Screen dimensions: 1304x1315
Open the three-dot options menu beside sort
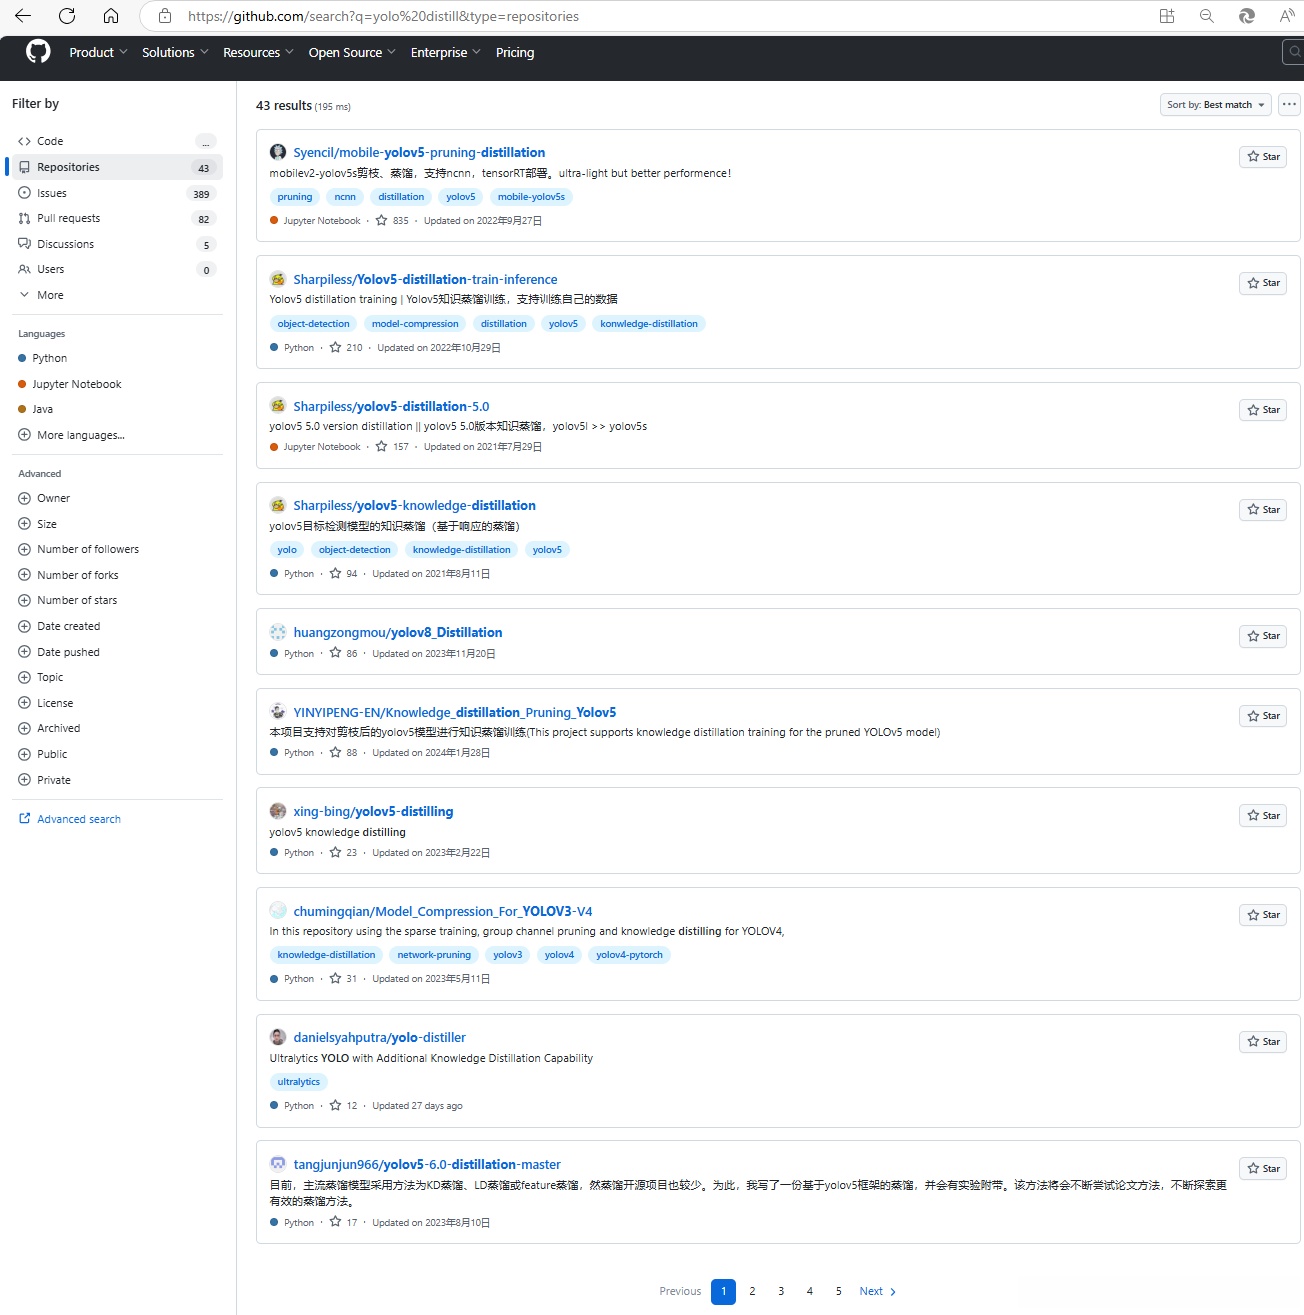pos(1289,104)
